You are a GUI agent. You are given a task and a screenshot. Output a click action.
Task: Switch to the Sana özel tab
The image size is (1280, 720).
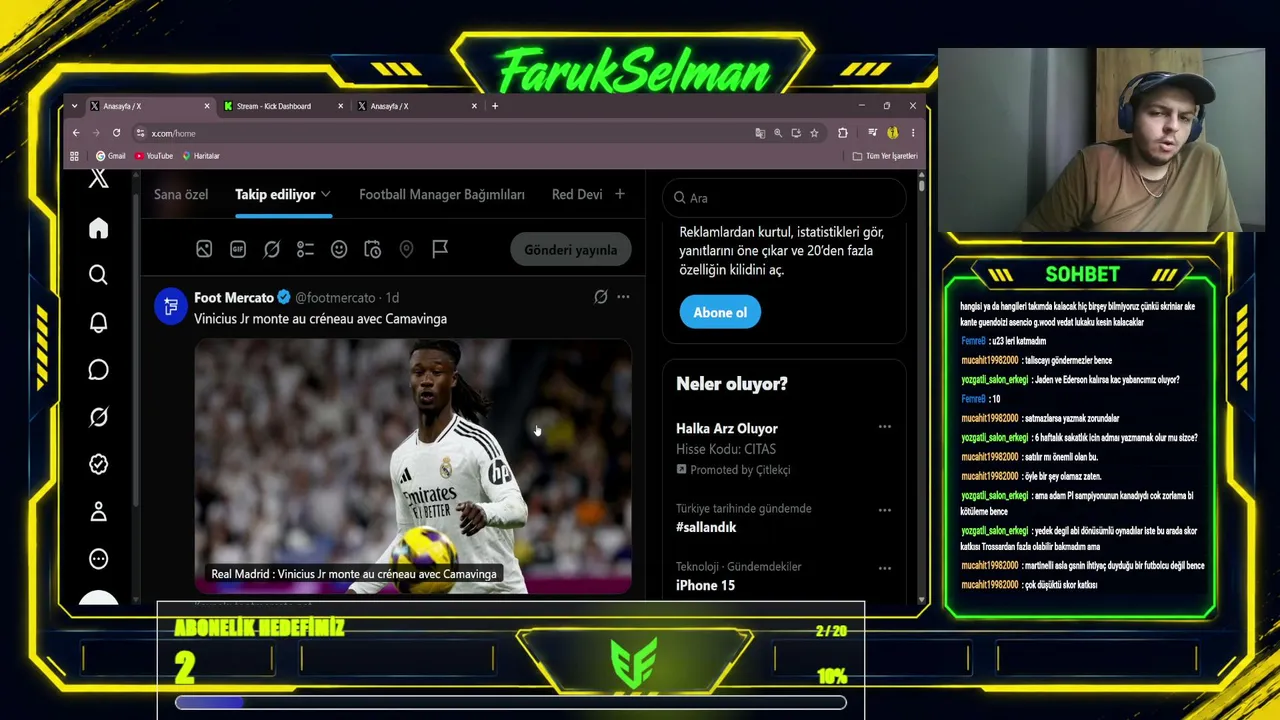click(181, 194)
